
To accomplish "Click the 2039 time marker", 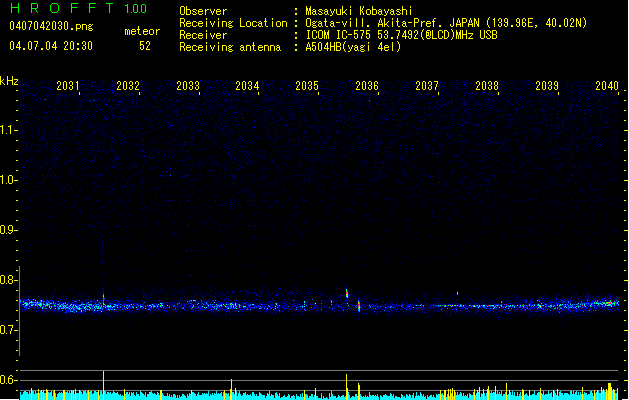I will (547, 86).
